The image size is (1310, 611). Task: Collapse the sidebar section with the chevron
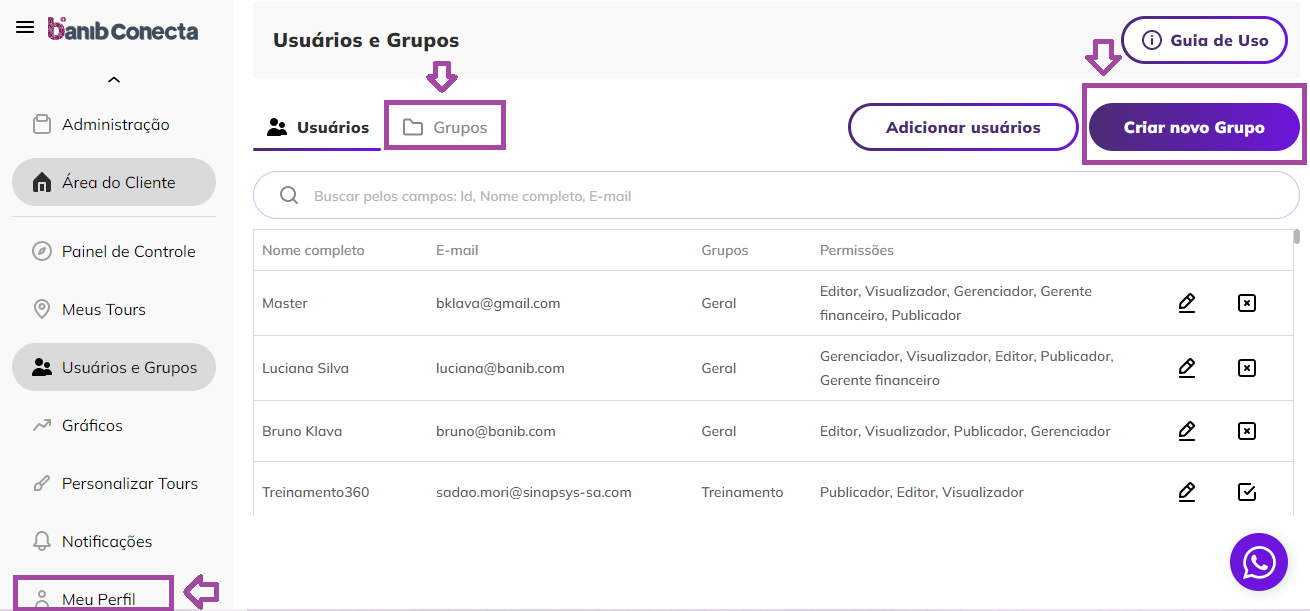(x=114, y=80)
